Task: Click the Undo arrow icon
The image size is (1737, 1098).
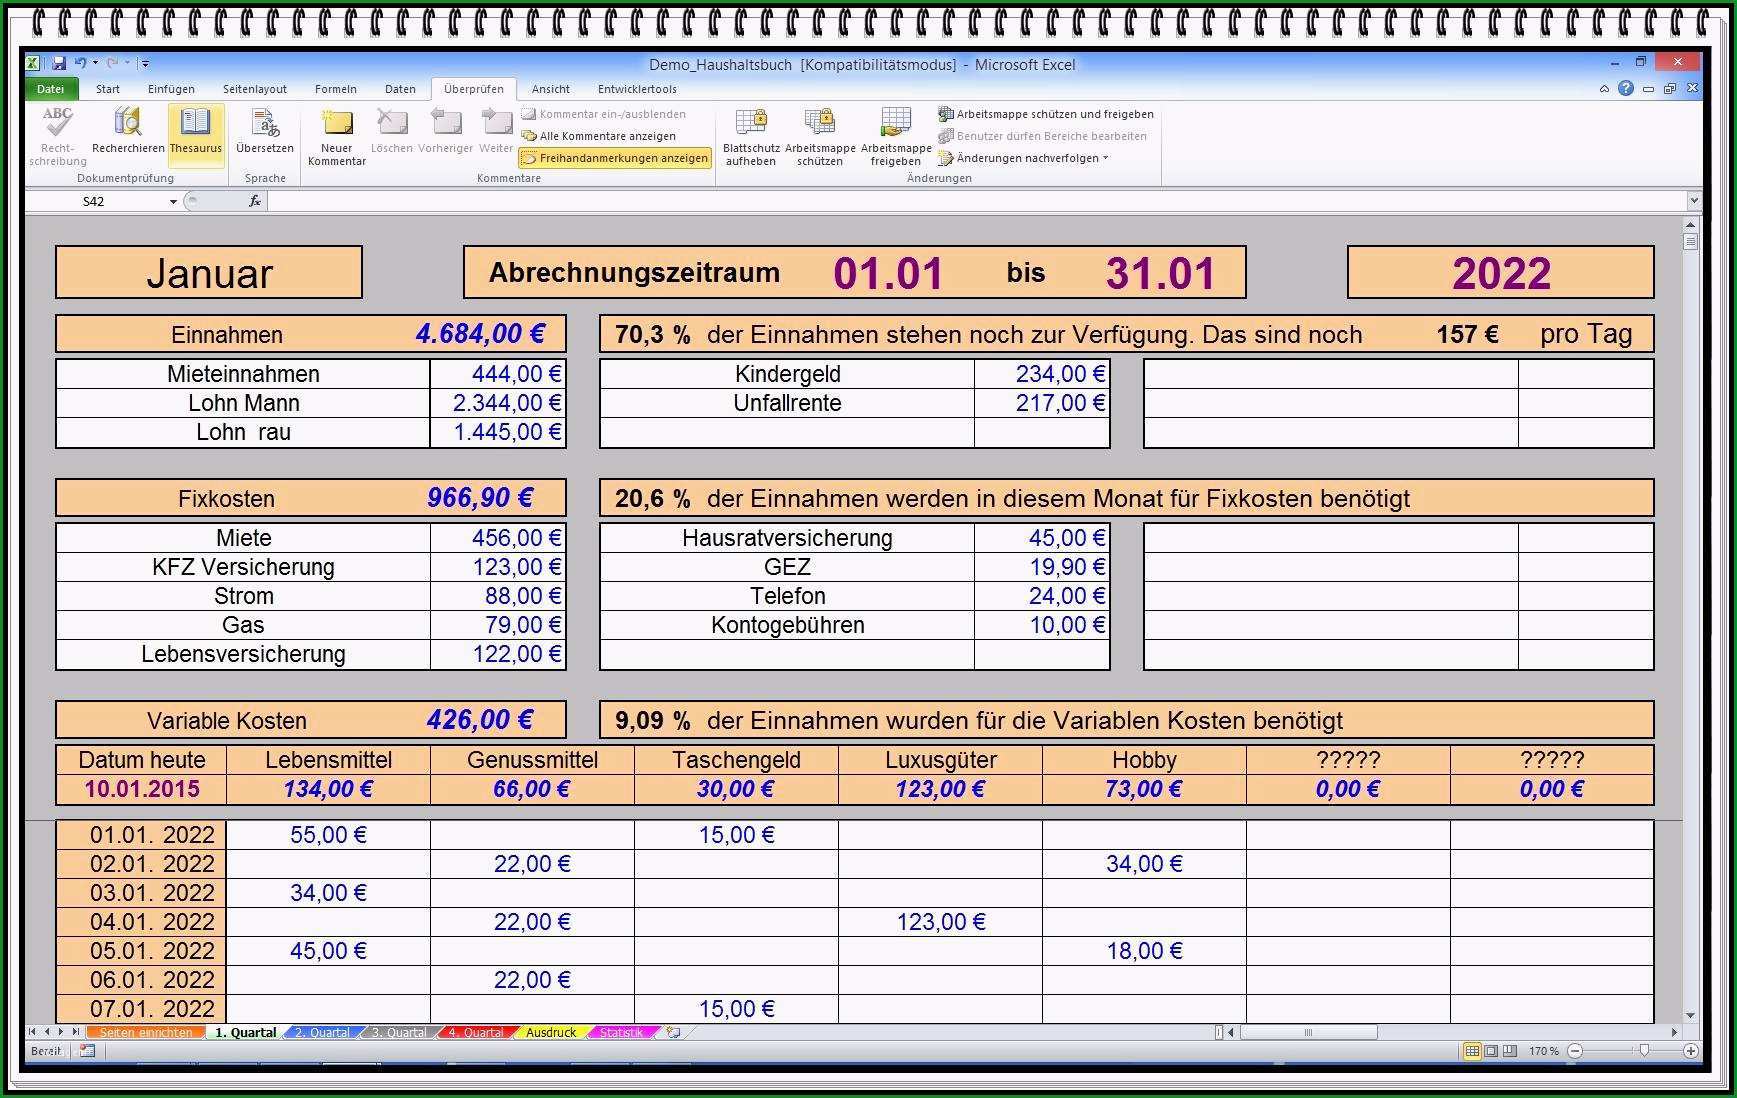Action: [80, 63]
